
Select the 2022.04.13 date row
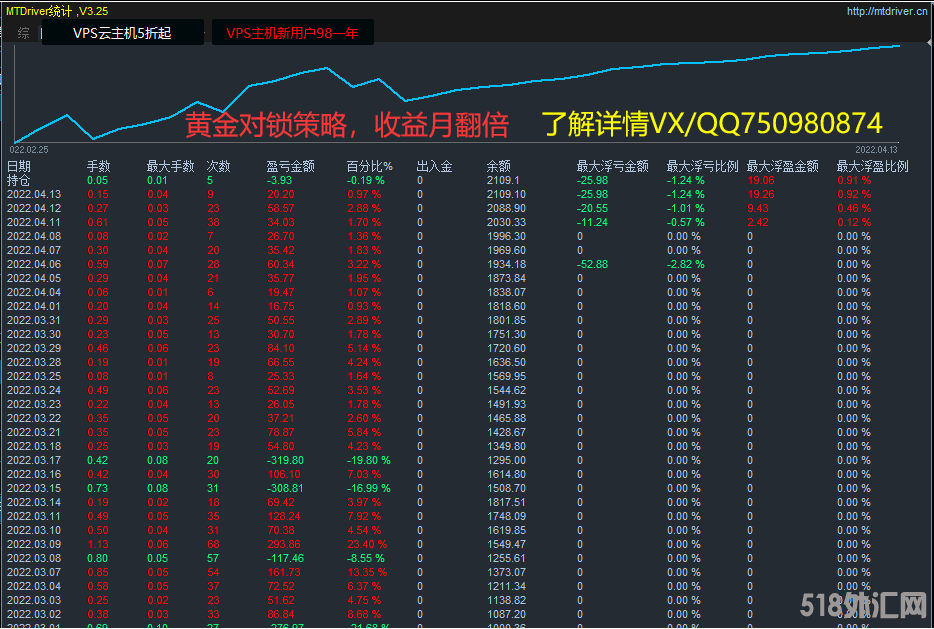coord(34,194)
